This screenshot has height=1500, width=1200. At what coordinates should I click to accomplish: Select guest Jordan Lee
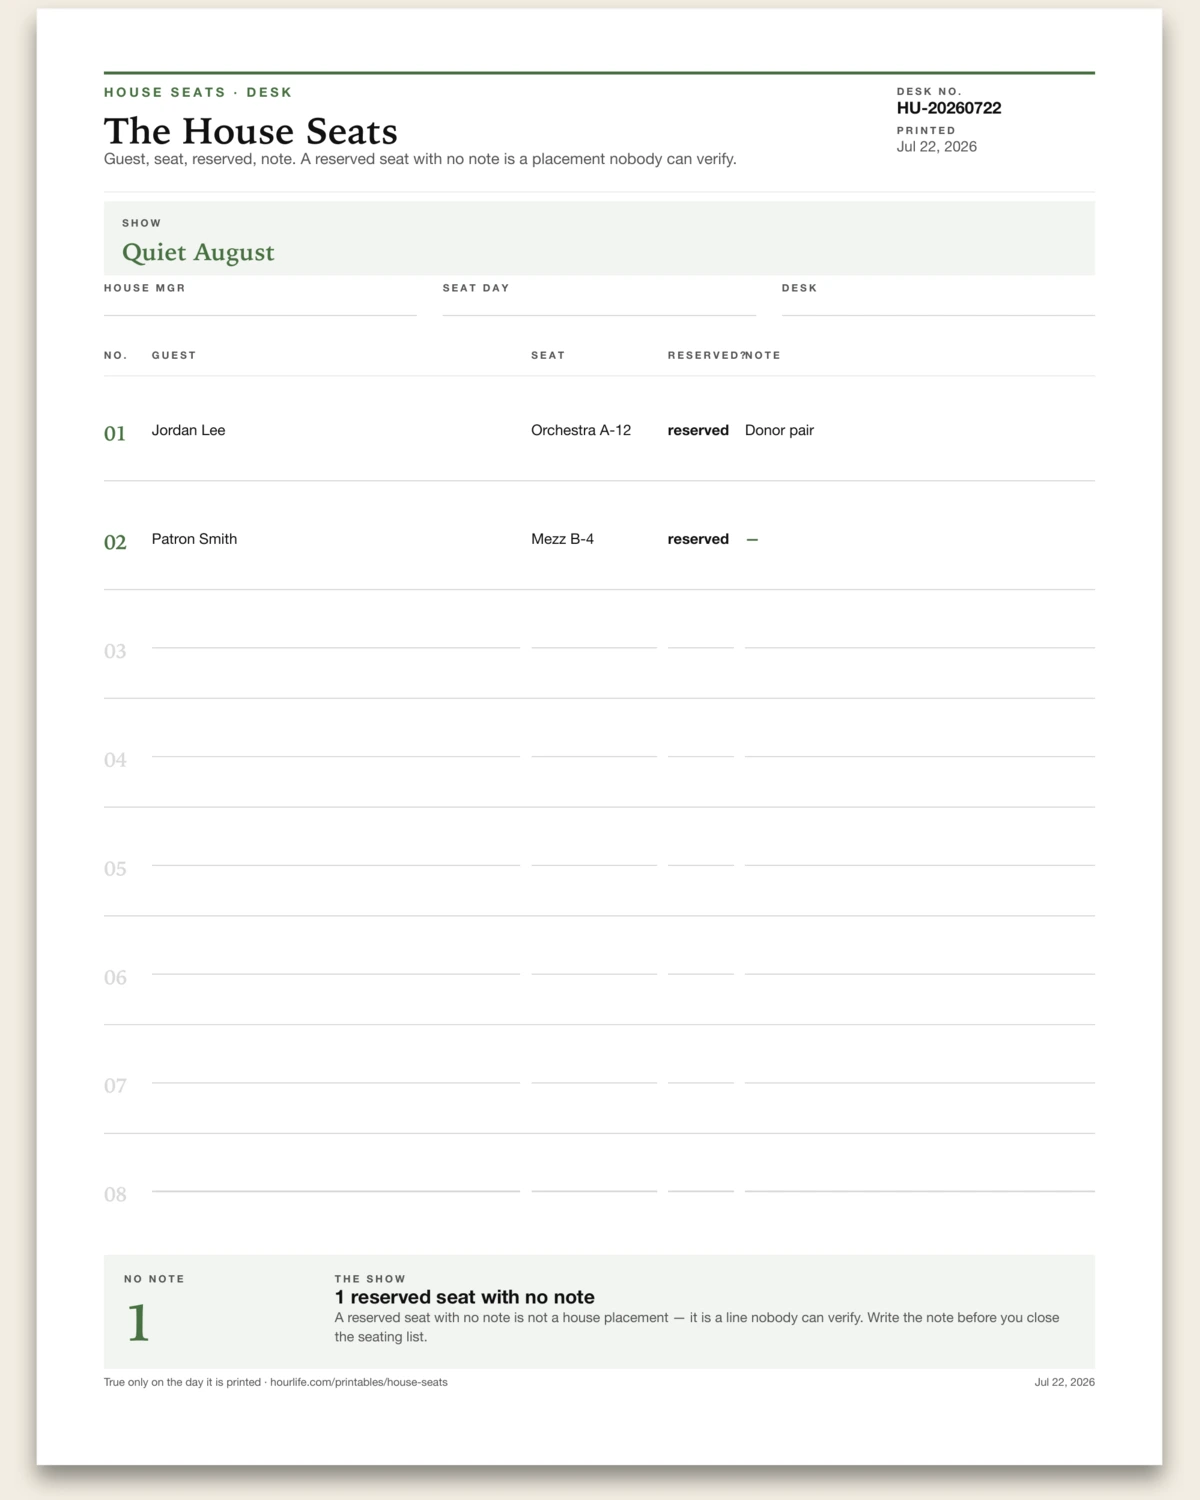point(189,430)
